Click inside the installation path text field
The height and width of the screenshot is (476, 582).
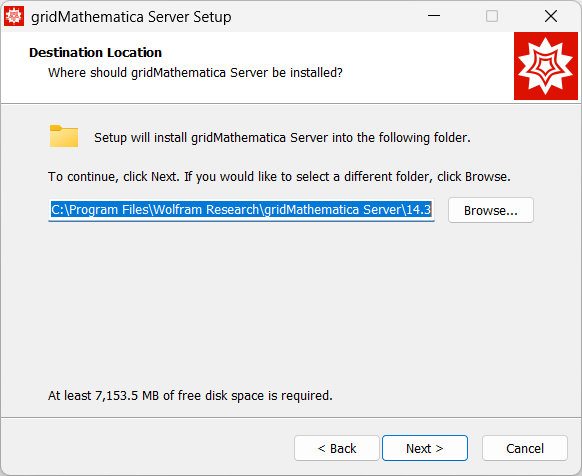(241, 210)
